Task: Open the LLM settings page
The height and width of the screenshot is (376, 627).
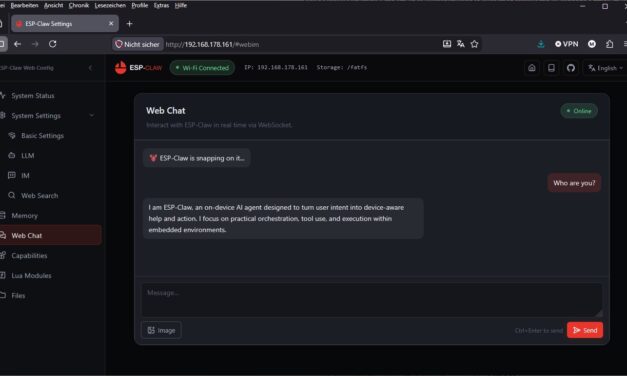Action: coord(28,156)
